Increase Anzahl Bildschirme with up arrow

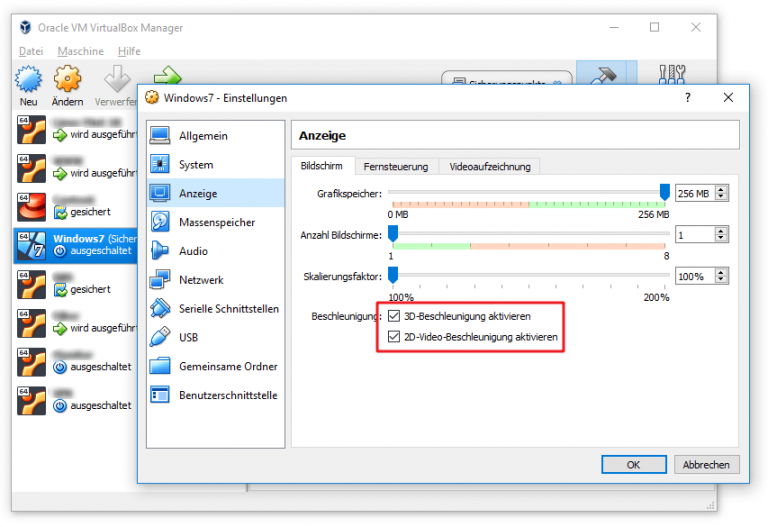tap(720, 231)
